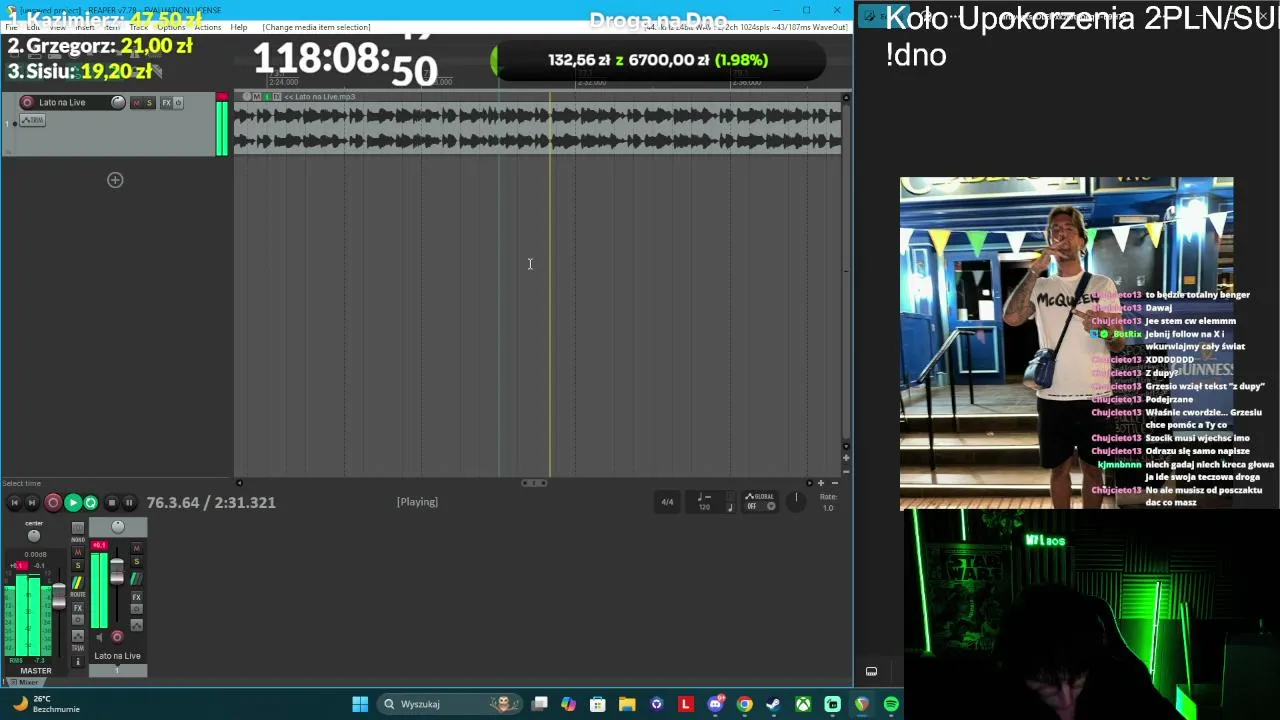Zoom in with the plus button

(x=821, y=483)
